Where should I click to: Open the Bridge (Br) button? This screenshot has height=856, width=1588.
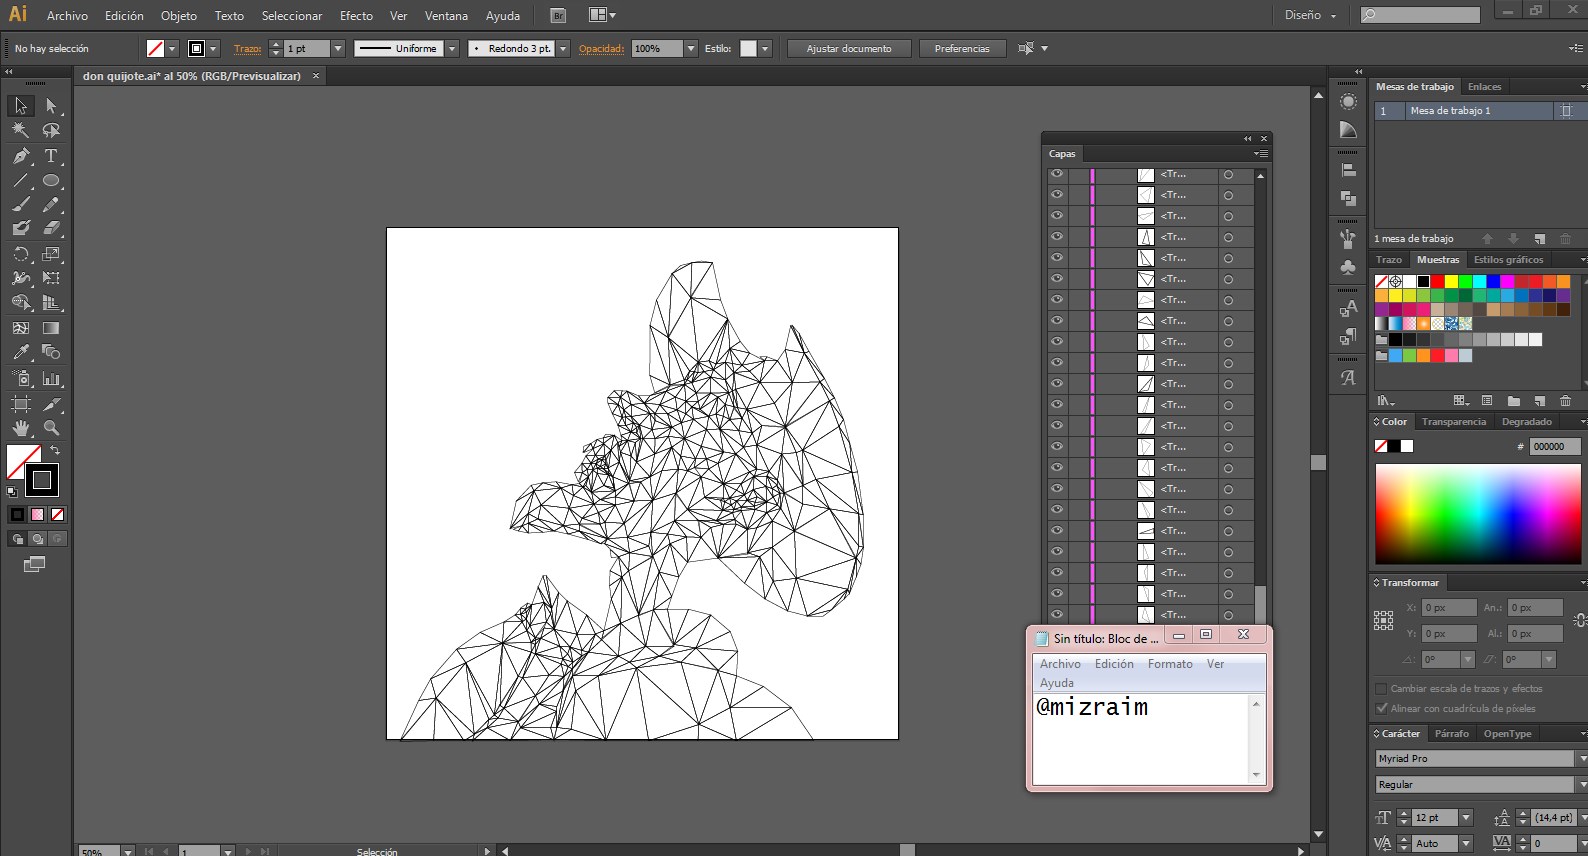(x=558, y=15)
